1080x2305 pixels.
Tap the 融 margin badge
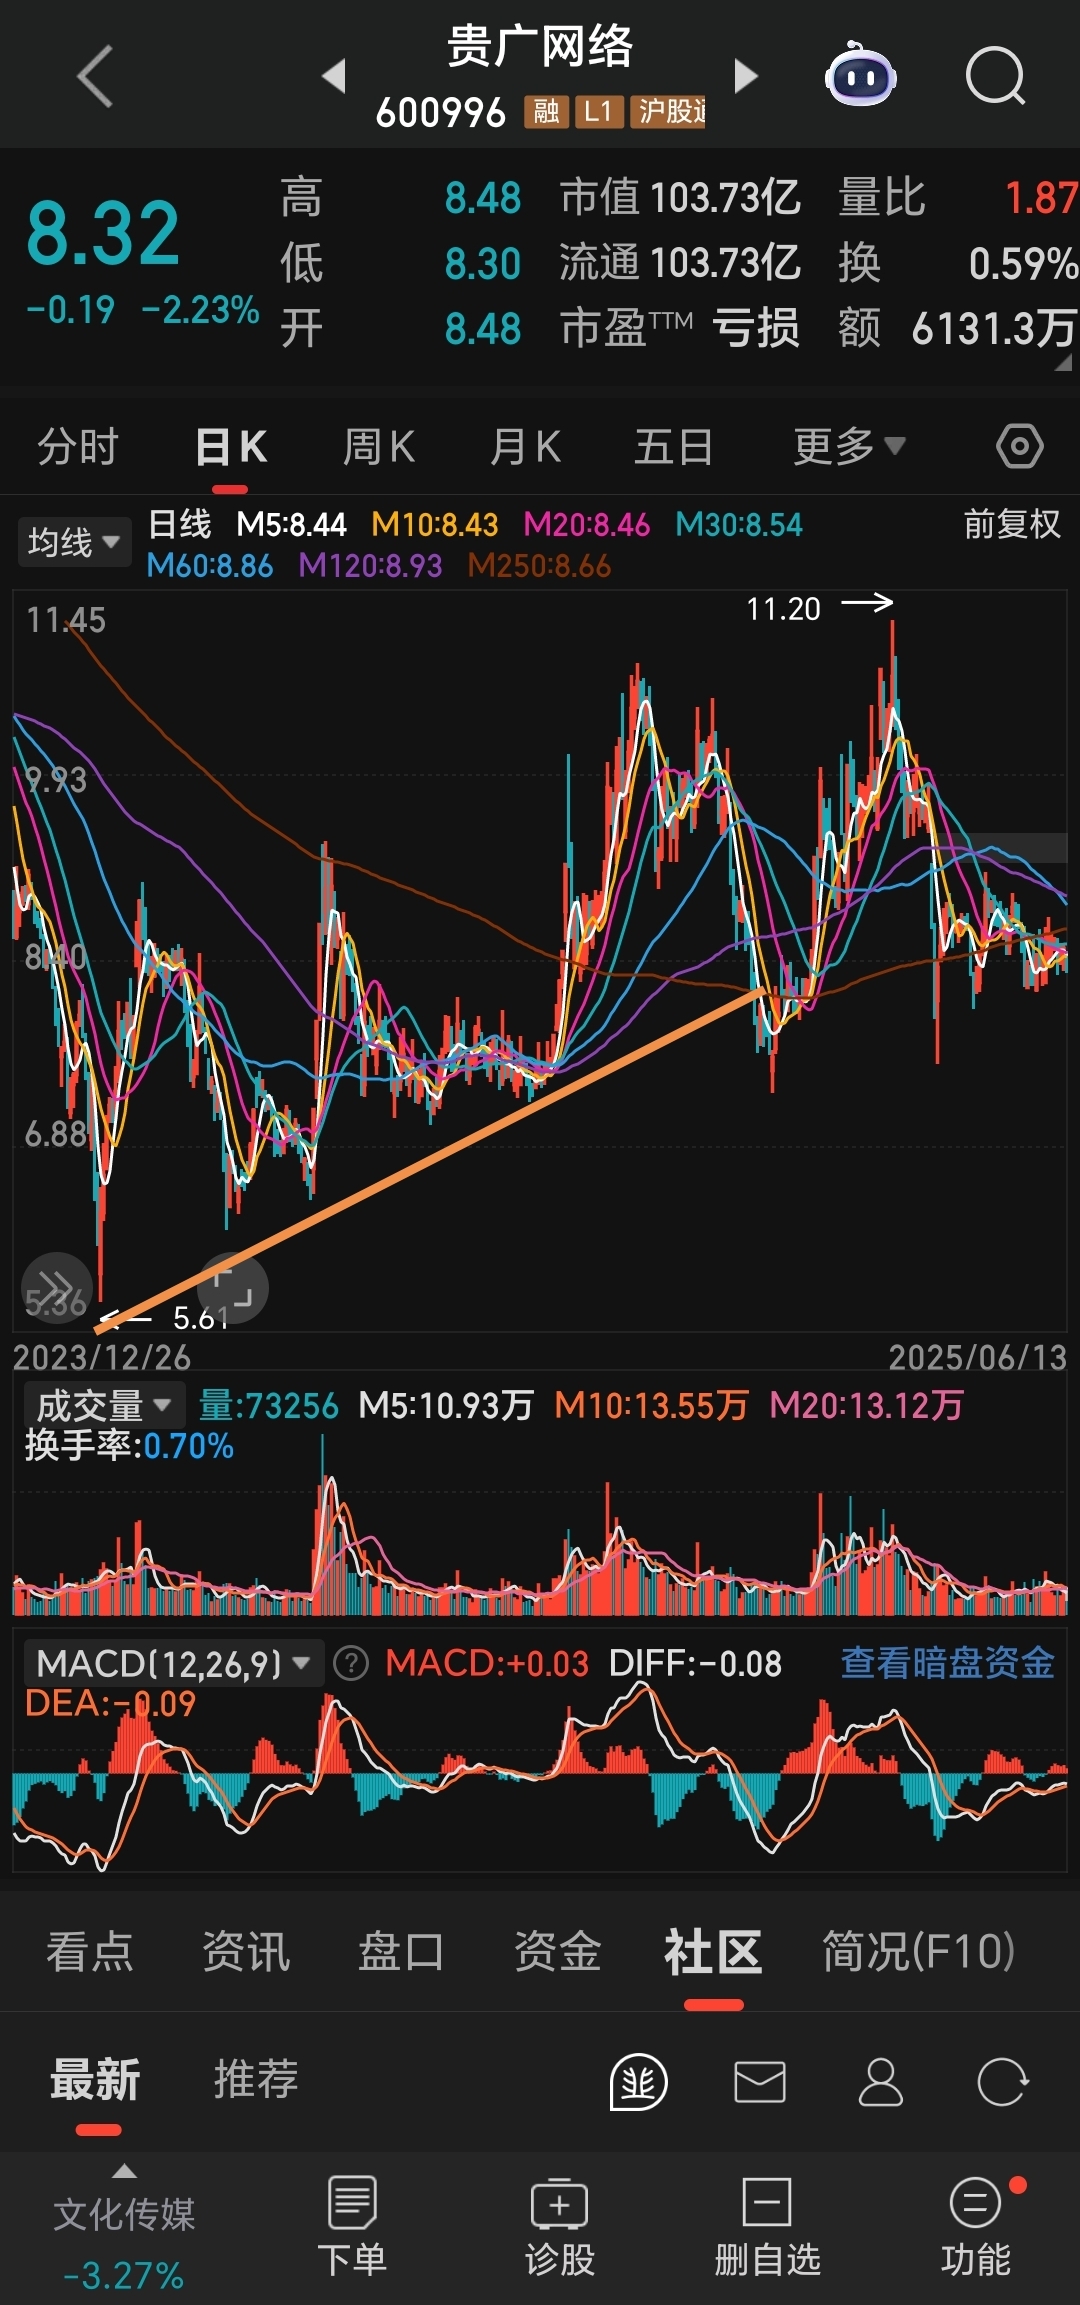(x=546, y=112)
